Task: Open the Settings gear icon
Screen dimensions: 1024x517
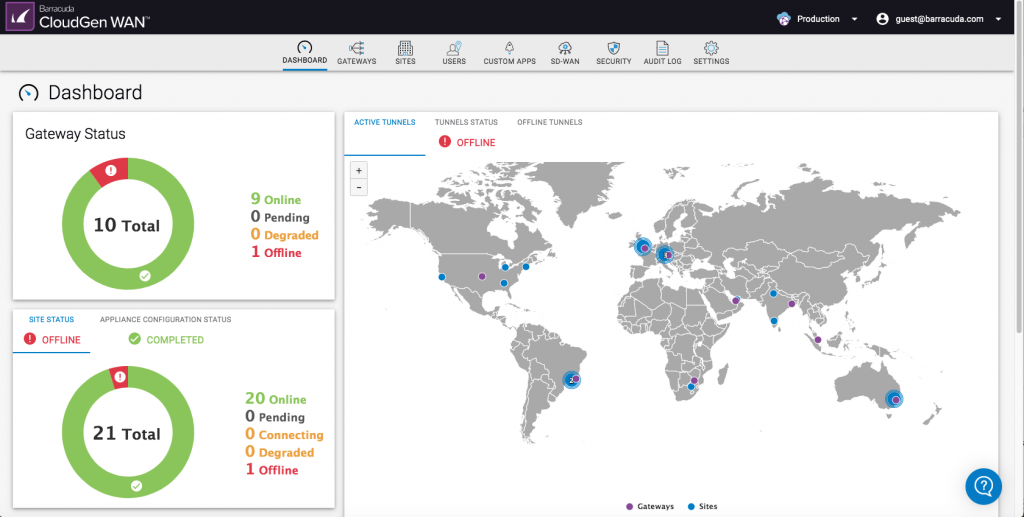Action: (711, 48)
